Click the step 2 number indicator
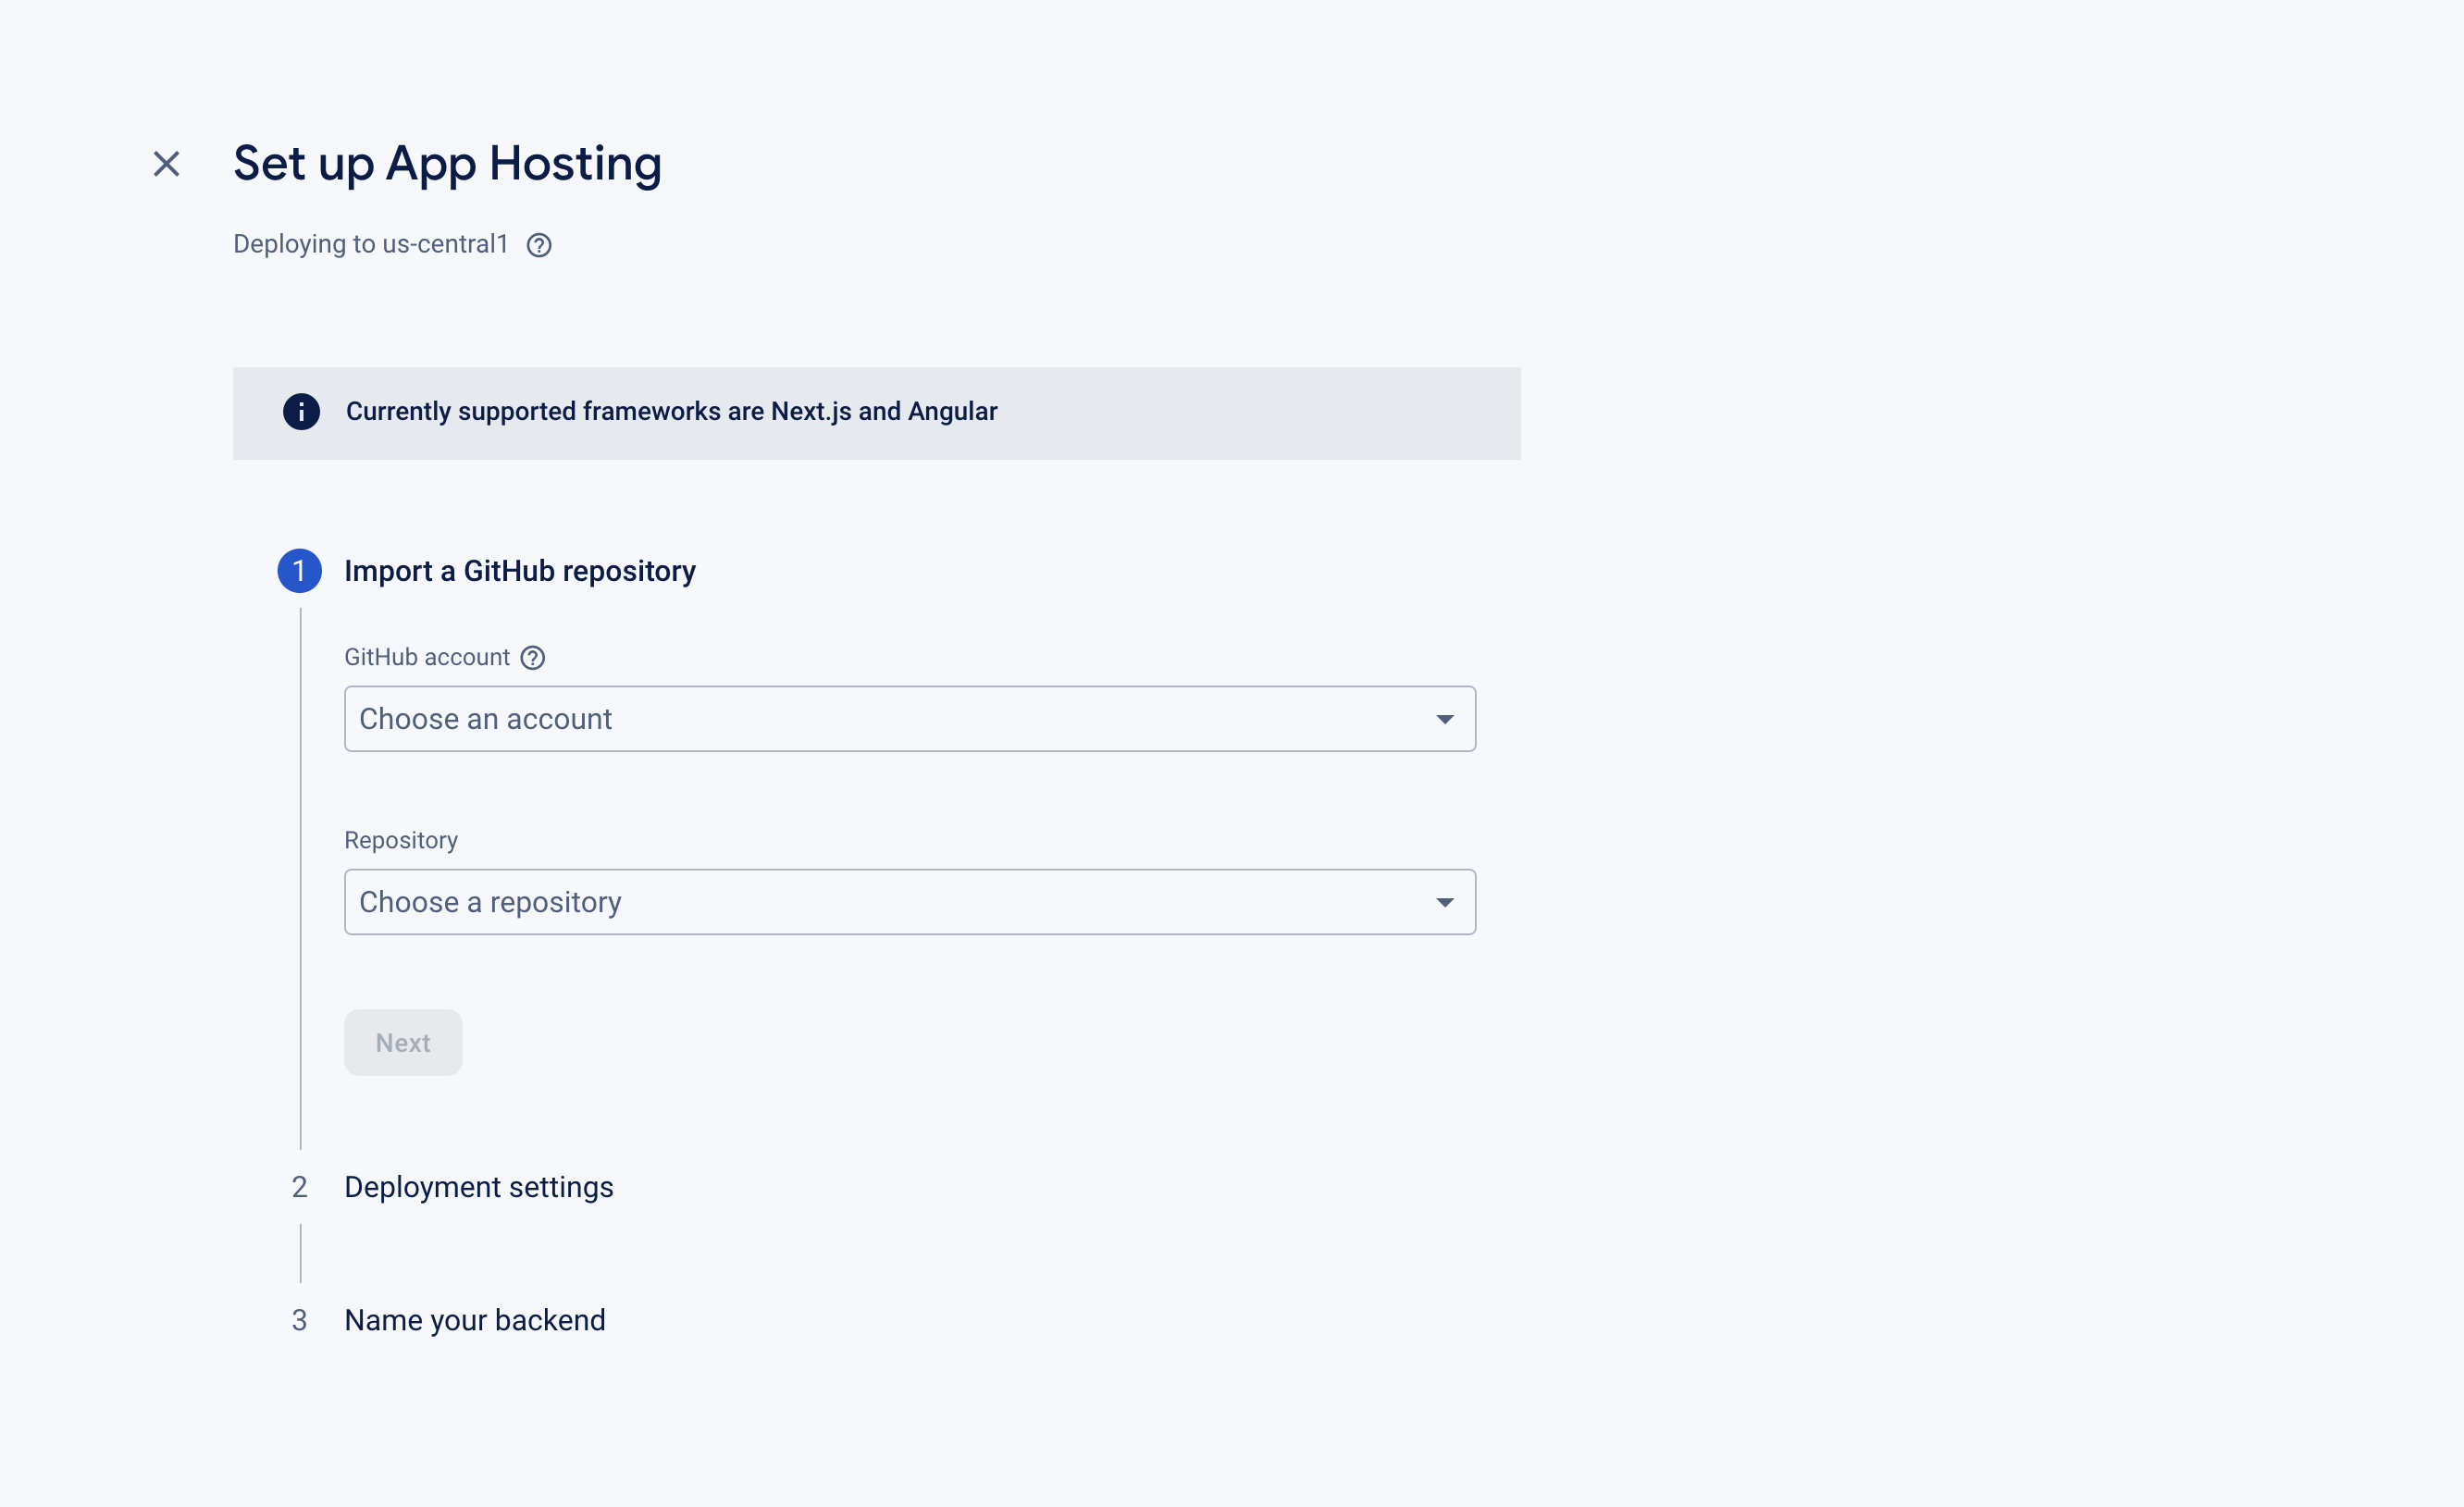2464x1507 pixels. coord(299,1186)
